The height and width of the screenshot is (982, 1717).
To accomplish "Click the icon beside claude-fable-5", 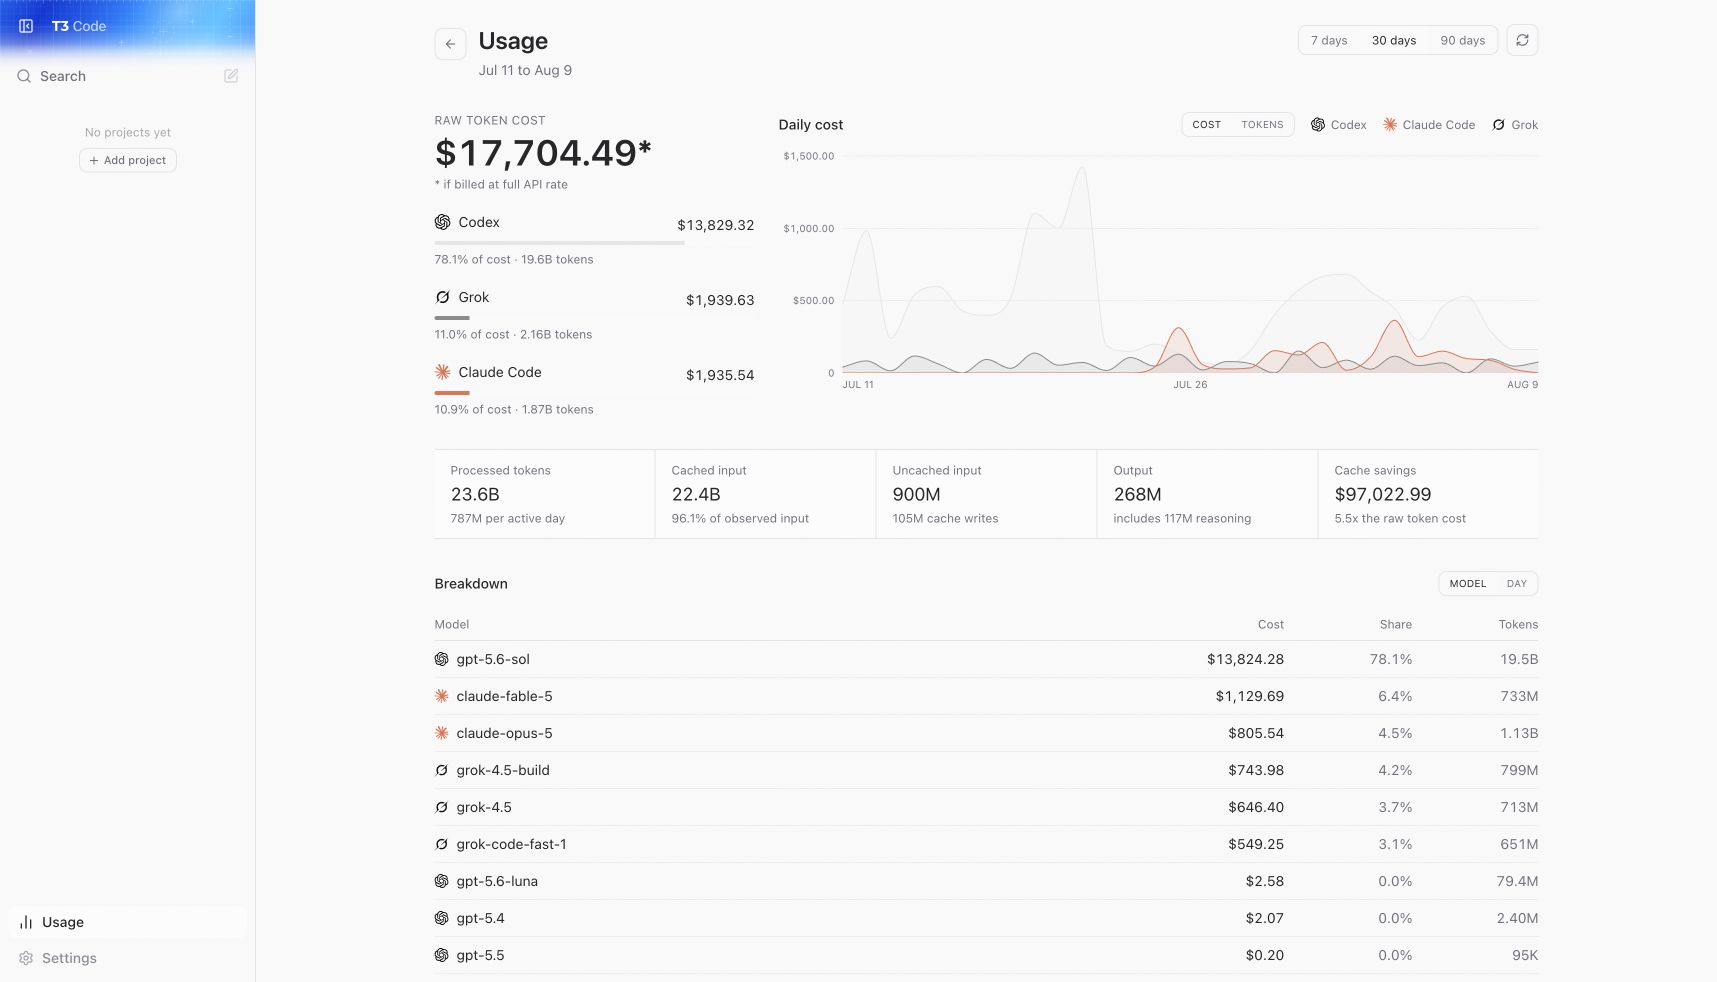I will (x=441, y=696).
